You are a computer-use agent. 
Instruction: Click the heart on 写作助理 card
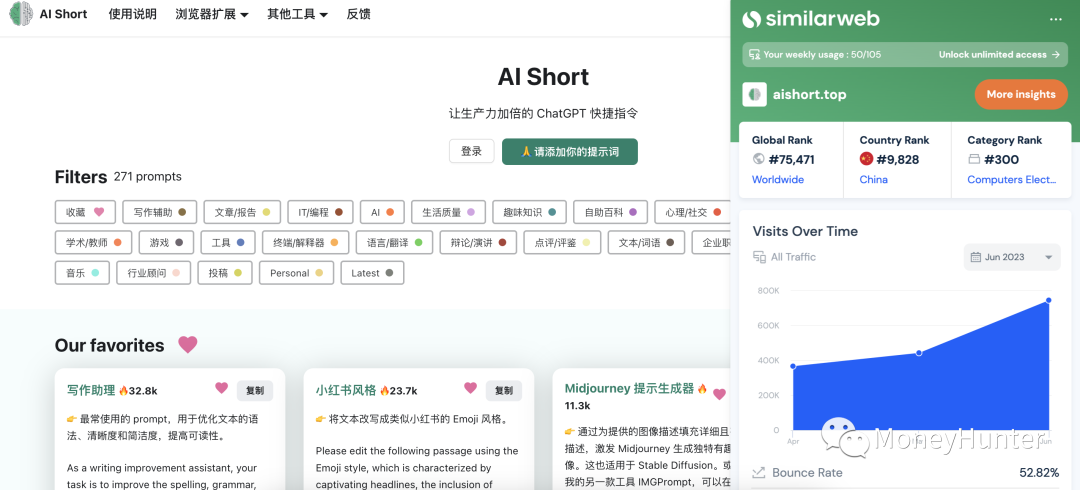click(221, 388)
